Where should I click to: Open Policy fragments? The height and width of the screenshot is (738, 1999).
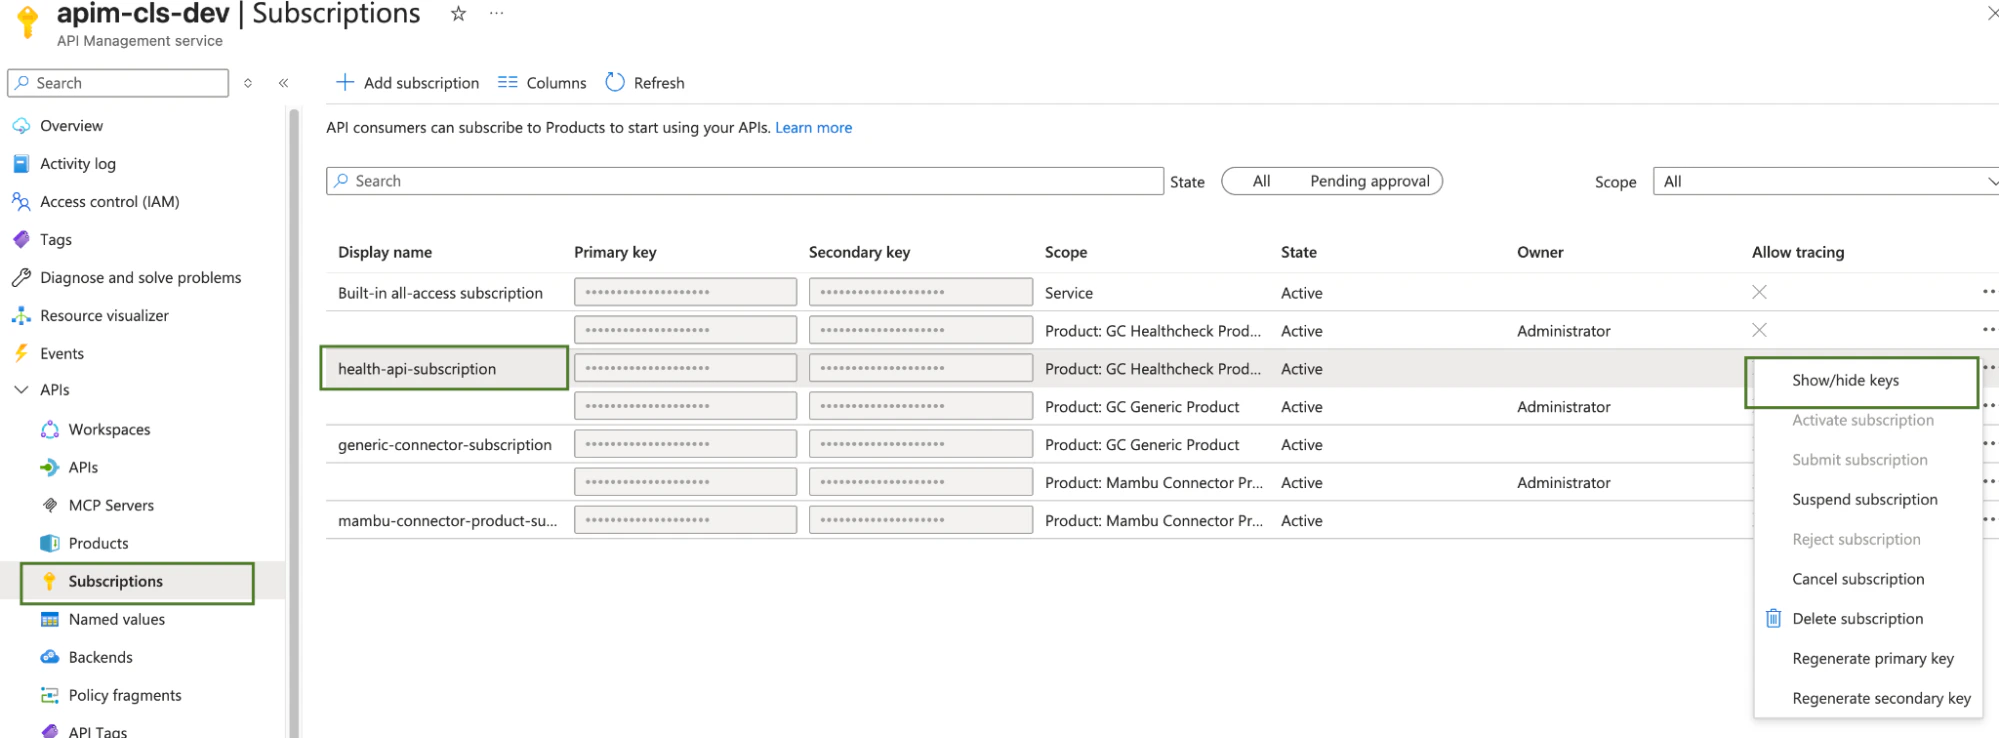pos(125,696)
